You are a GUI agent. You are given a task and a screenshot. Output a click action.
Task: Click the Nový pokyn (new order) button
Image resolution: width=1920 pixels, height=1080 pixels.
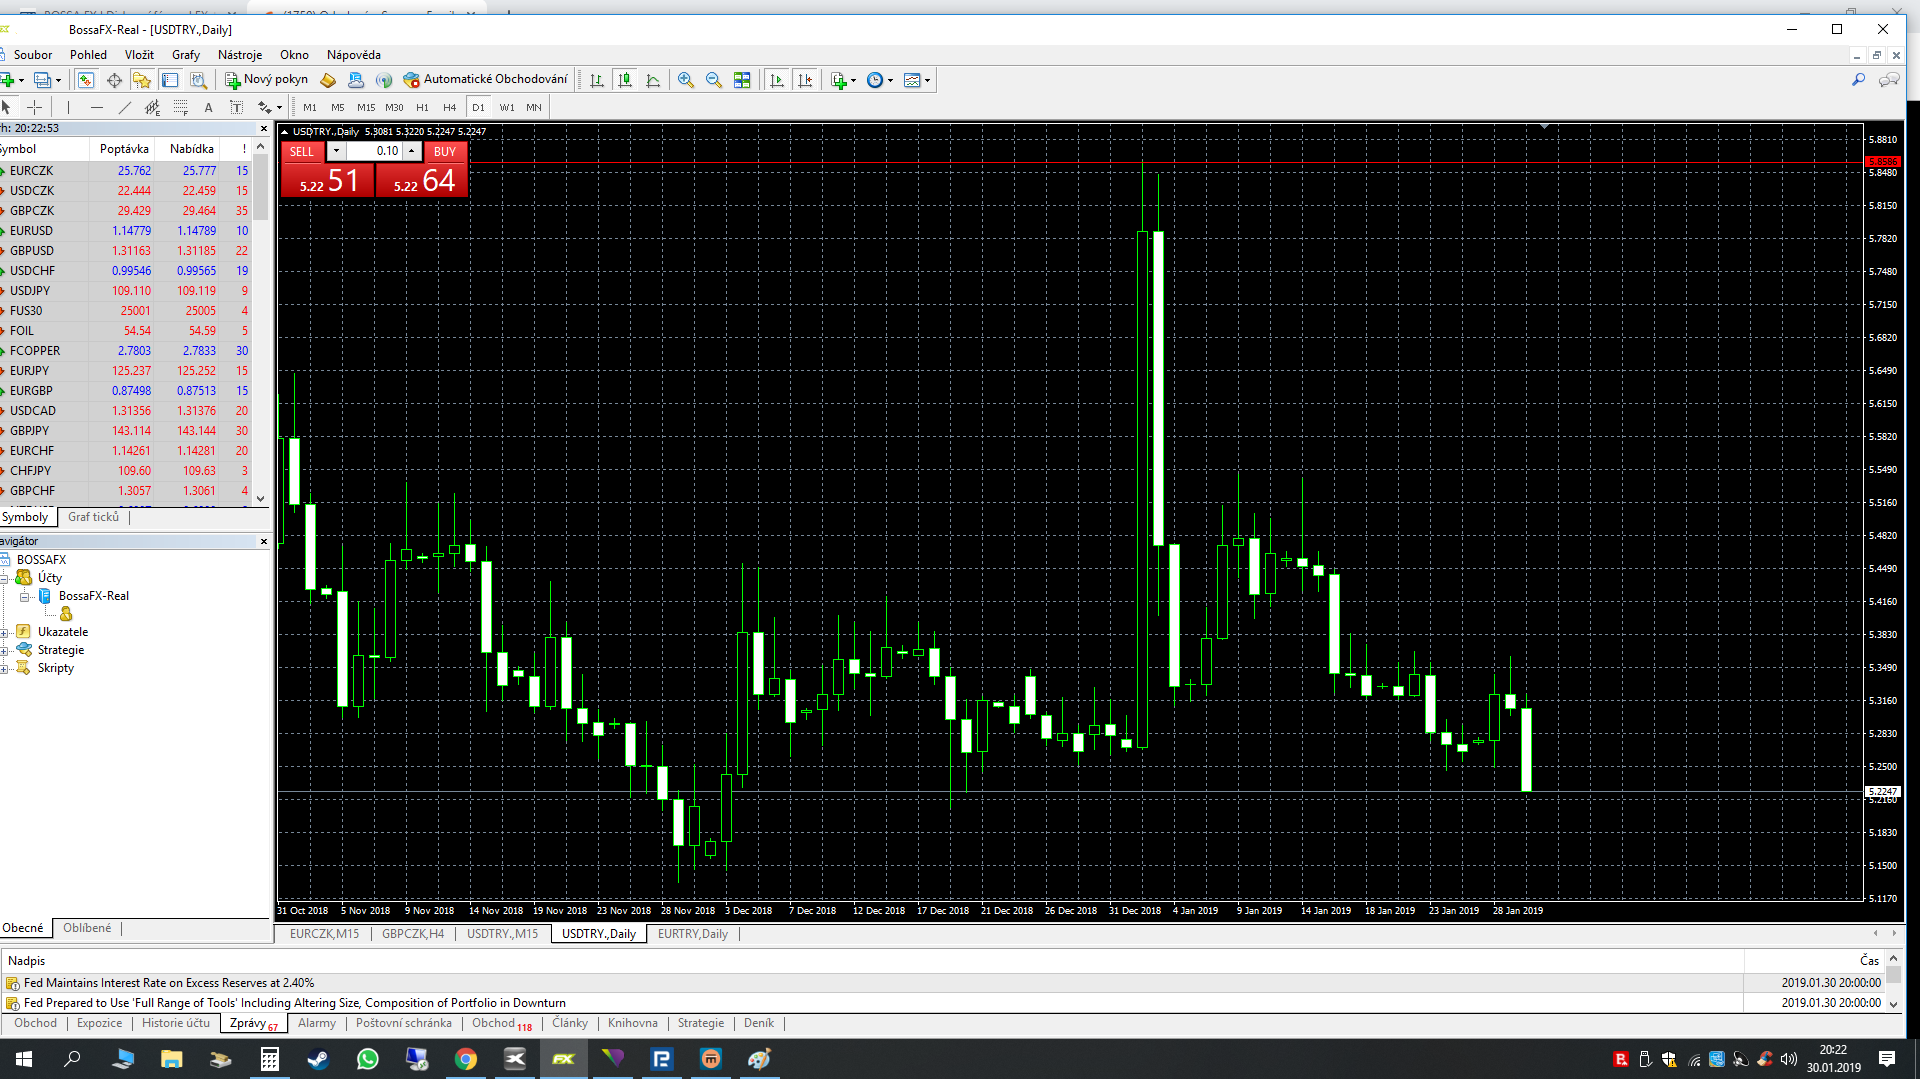click(266, 80)
